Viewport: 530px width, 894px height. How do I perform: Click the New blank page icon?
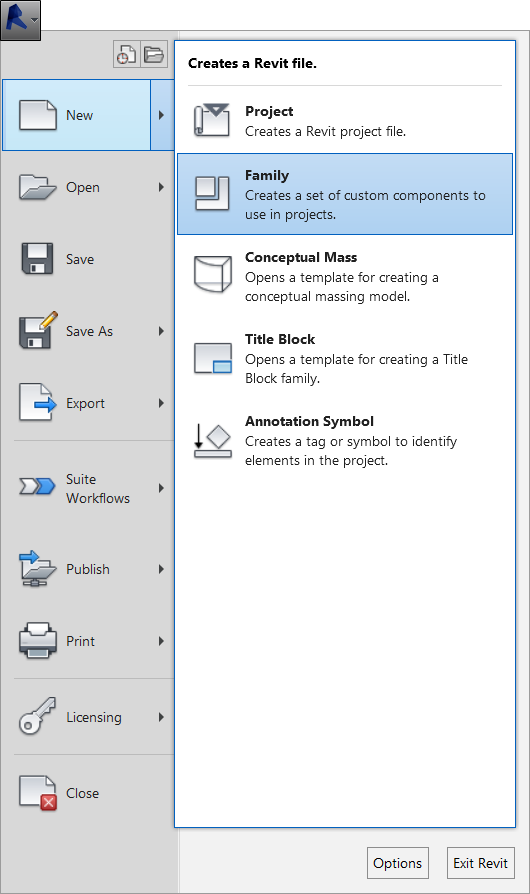pyautogui.click(x=38, y=115)
